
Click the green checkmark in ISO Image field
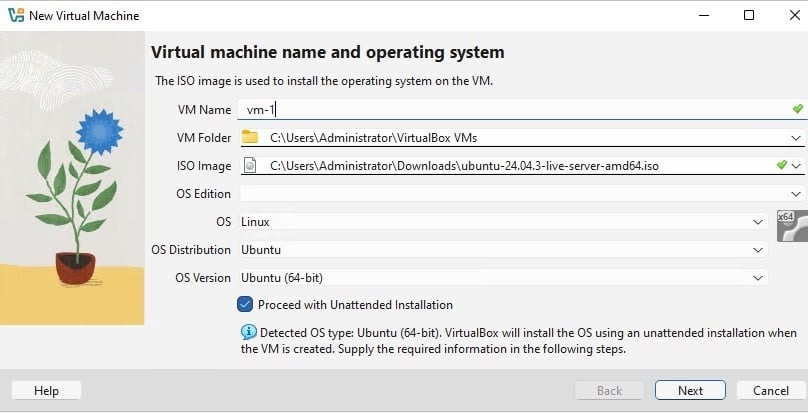pos(782,164)
